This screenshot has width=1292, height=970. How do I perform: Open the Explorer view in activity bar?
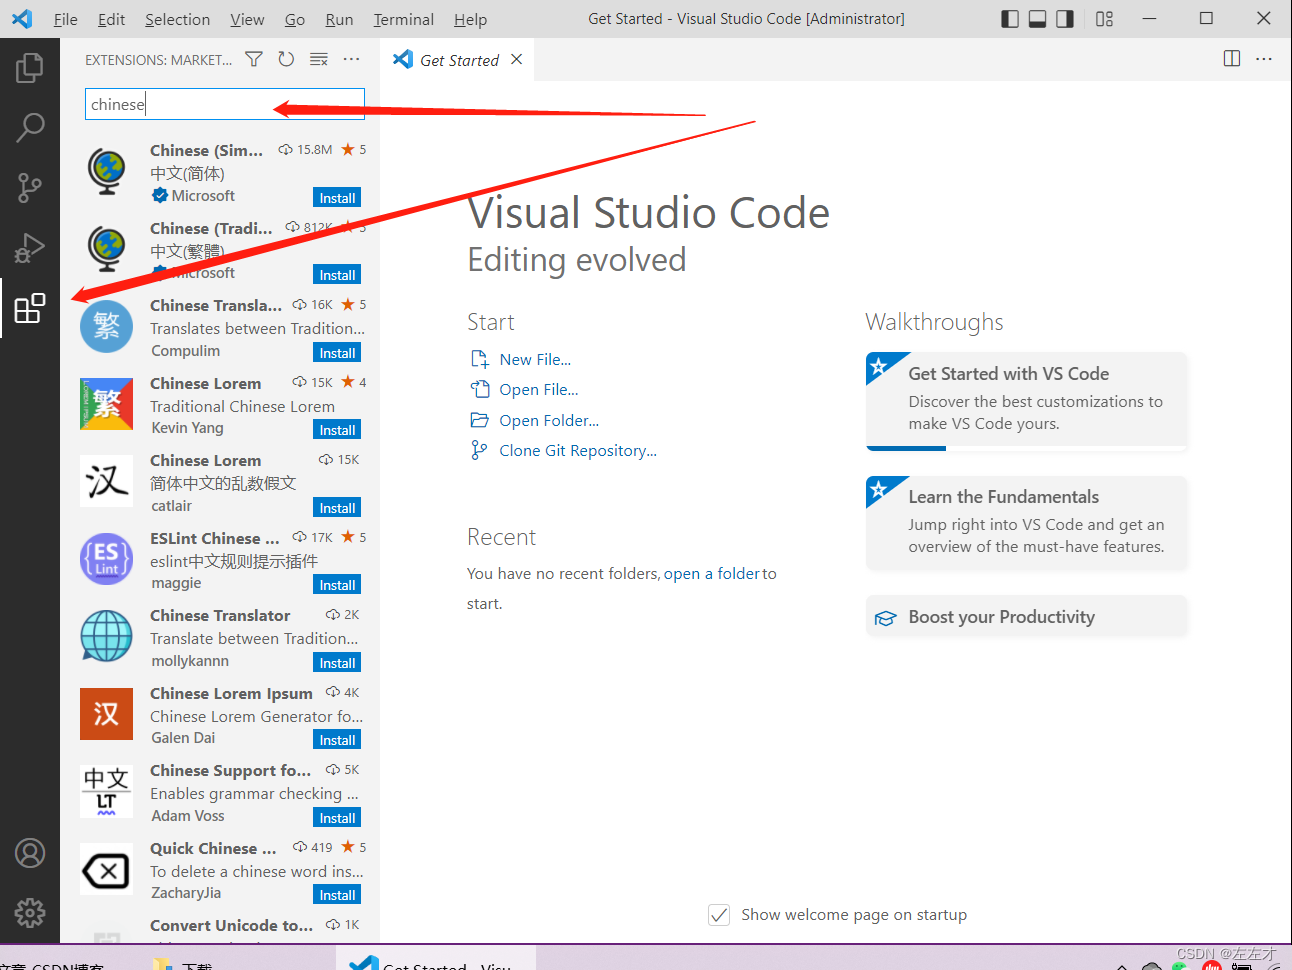tap(30, 68)
